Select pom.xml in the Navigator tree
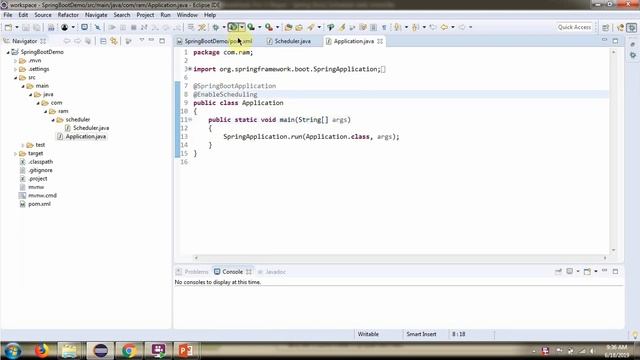Image resolution: width=640 pixels, height=360 pixels. pos(39,204)
